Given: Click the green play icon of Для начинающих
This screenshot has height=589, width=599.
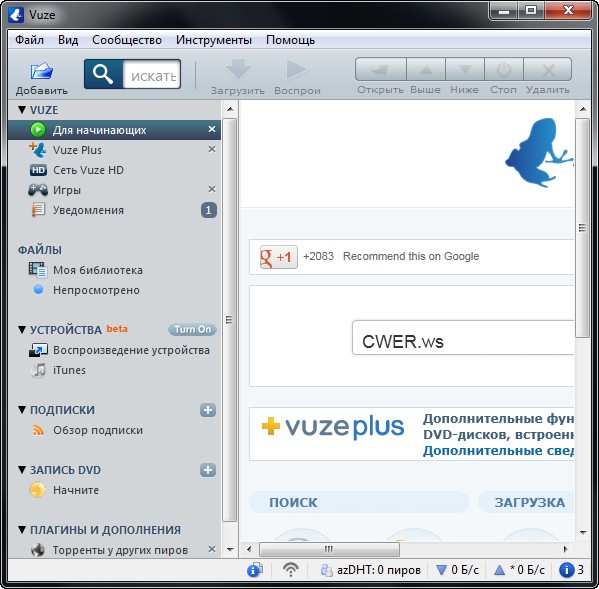Looking at the screenshot, I should (x=38, y=130).
